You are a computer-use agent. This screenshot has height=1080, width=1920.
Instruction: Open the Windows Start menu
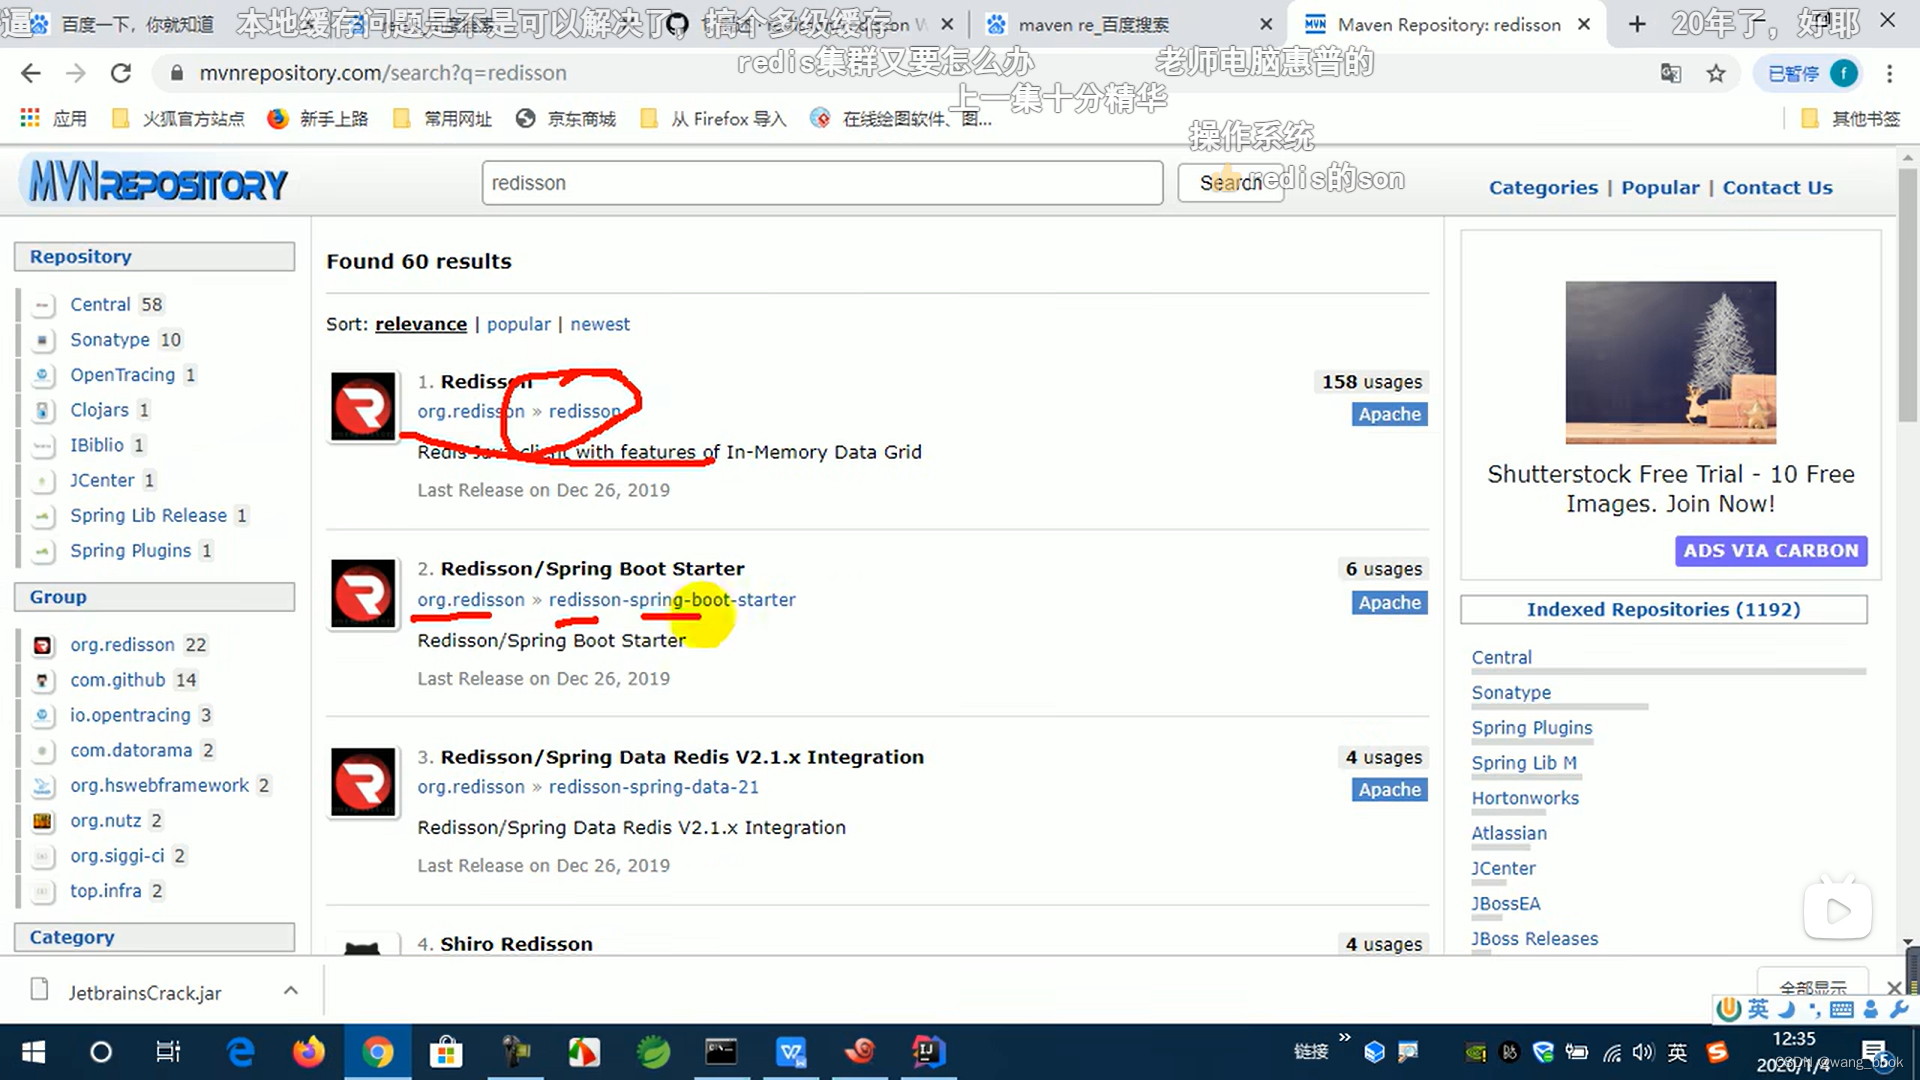click(33, 1052)
